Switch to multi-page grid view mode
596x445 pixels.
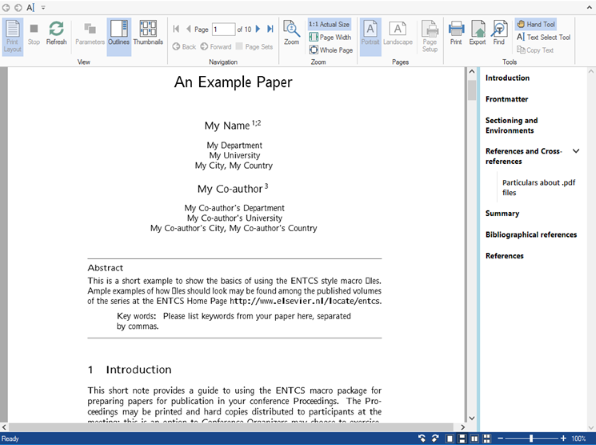point(487,439)
